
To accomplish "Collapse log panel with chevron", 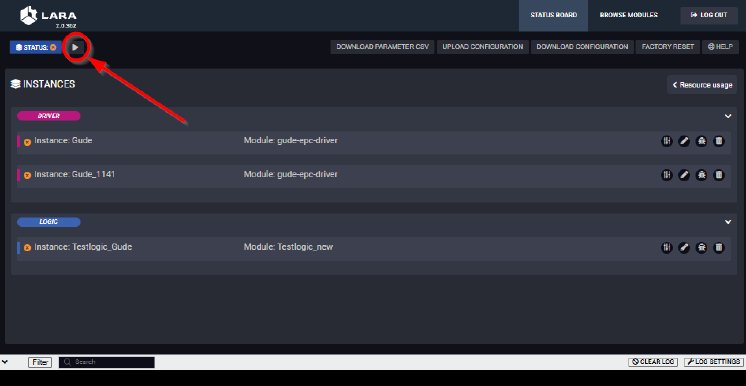I will click(5, 362).
